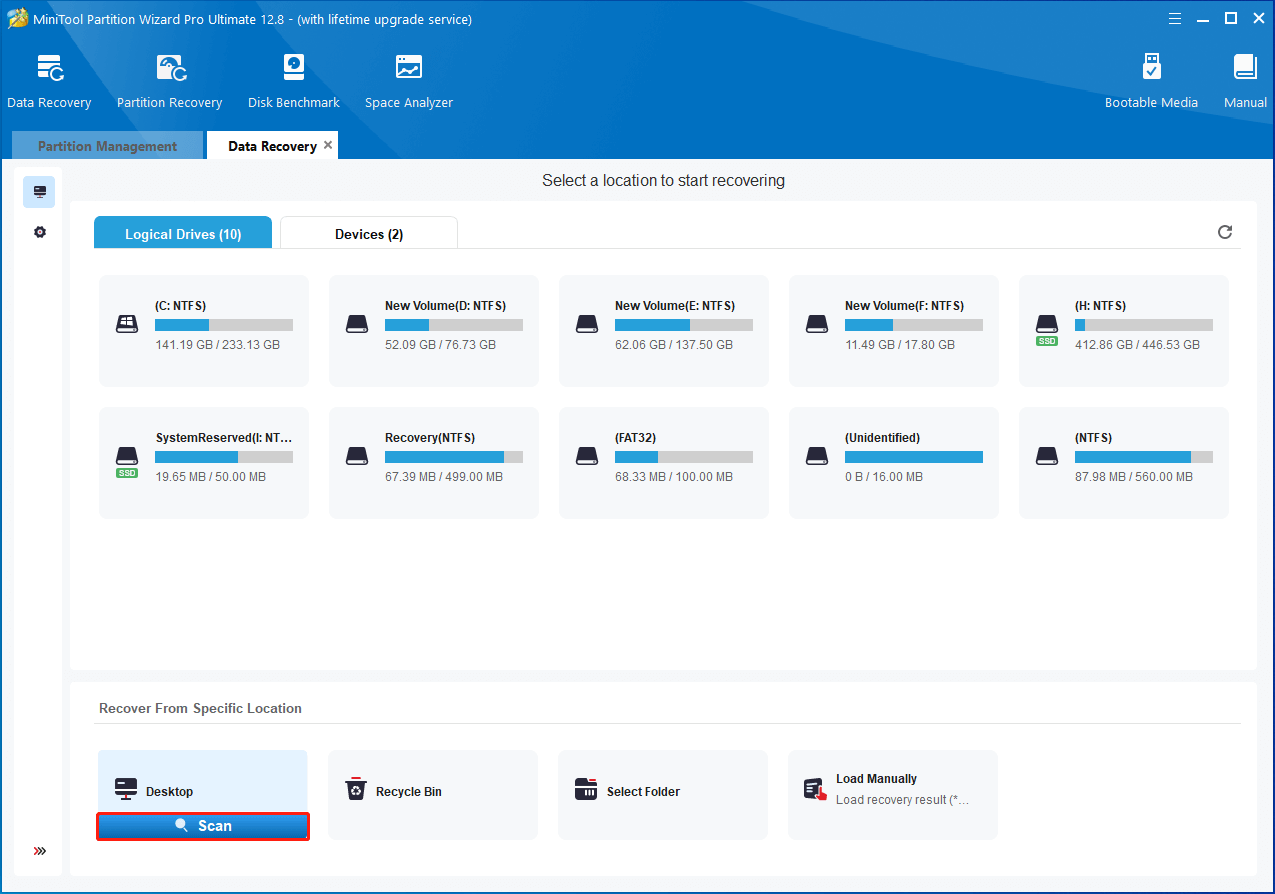
Task: Select the (H: NTFS) drive label
Action: pyautogui.click(x=1101, y=306)
